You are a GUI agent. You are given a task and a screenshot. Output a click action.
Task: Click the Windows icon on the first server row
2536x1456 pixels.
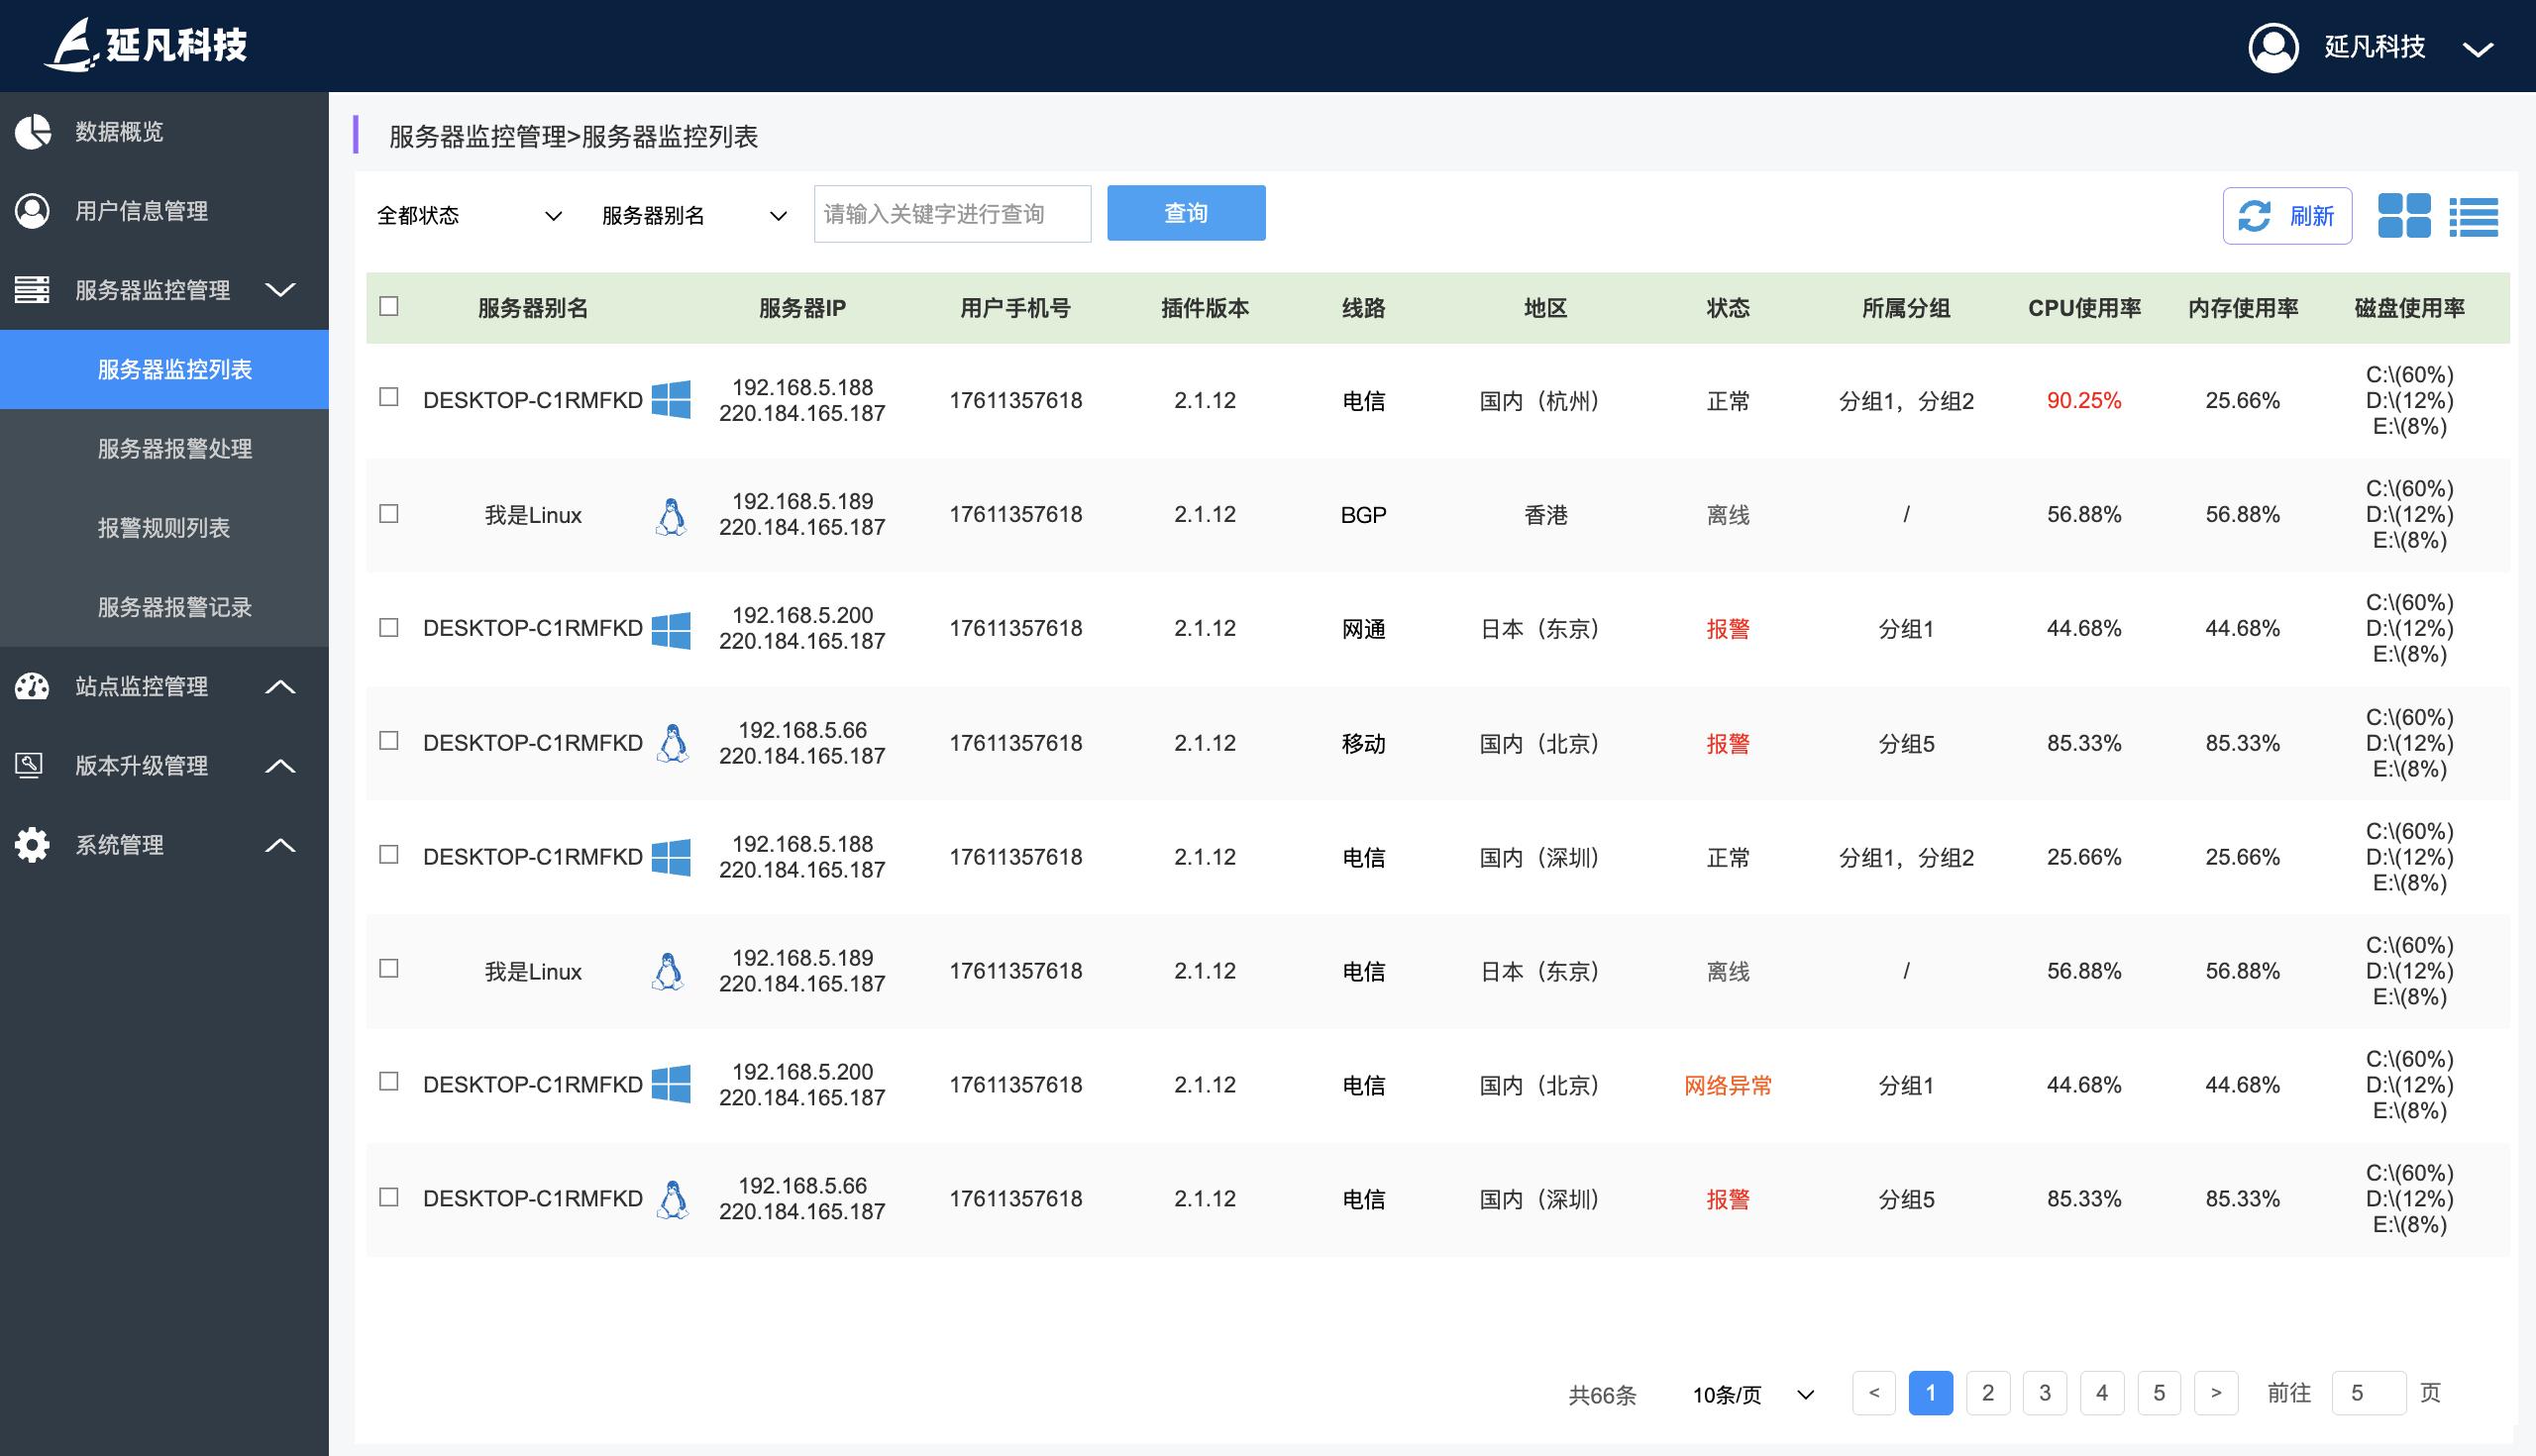tap(674, 400)
